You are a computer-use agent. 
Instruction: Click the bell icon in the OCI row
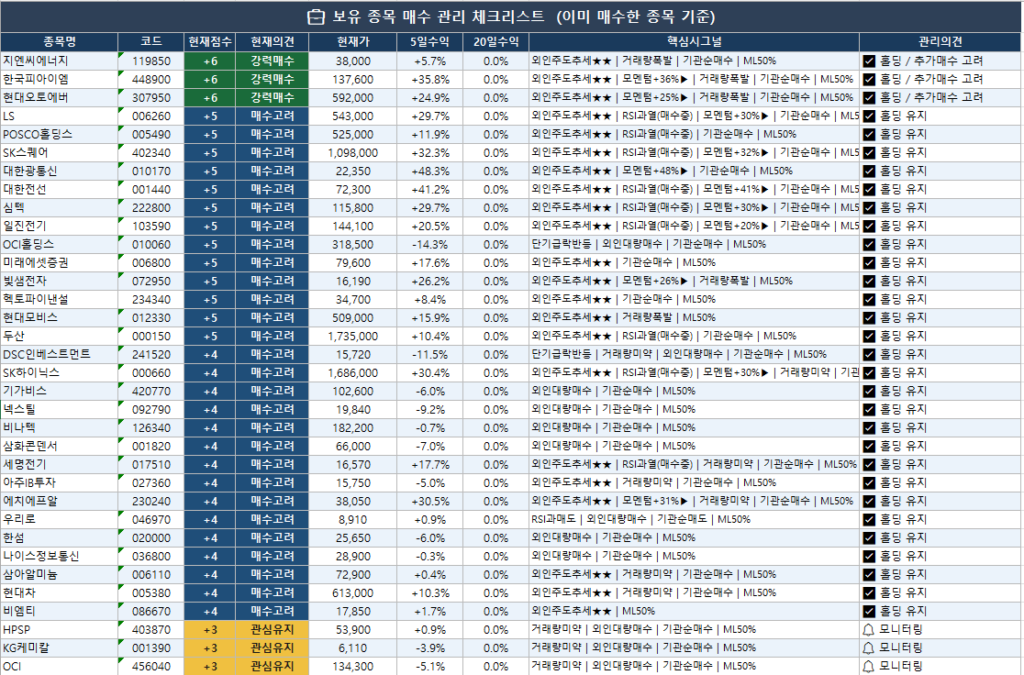869,667
